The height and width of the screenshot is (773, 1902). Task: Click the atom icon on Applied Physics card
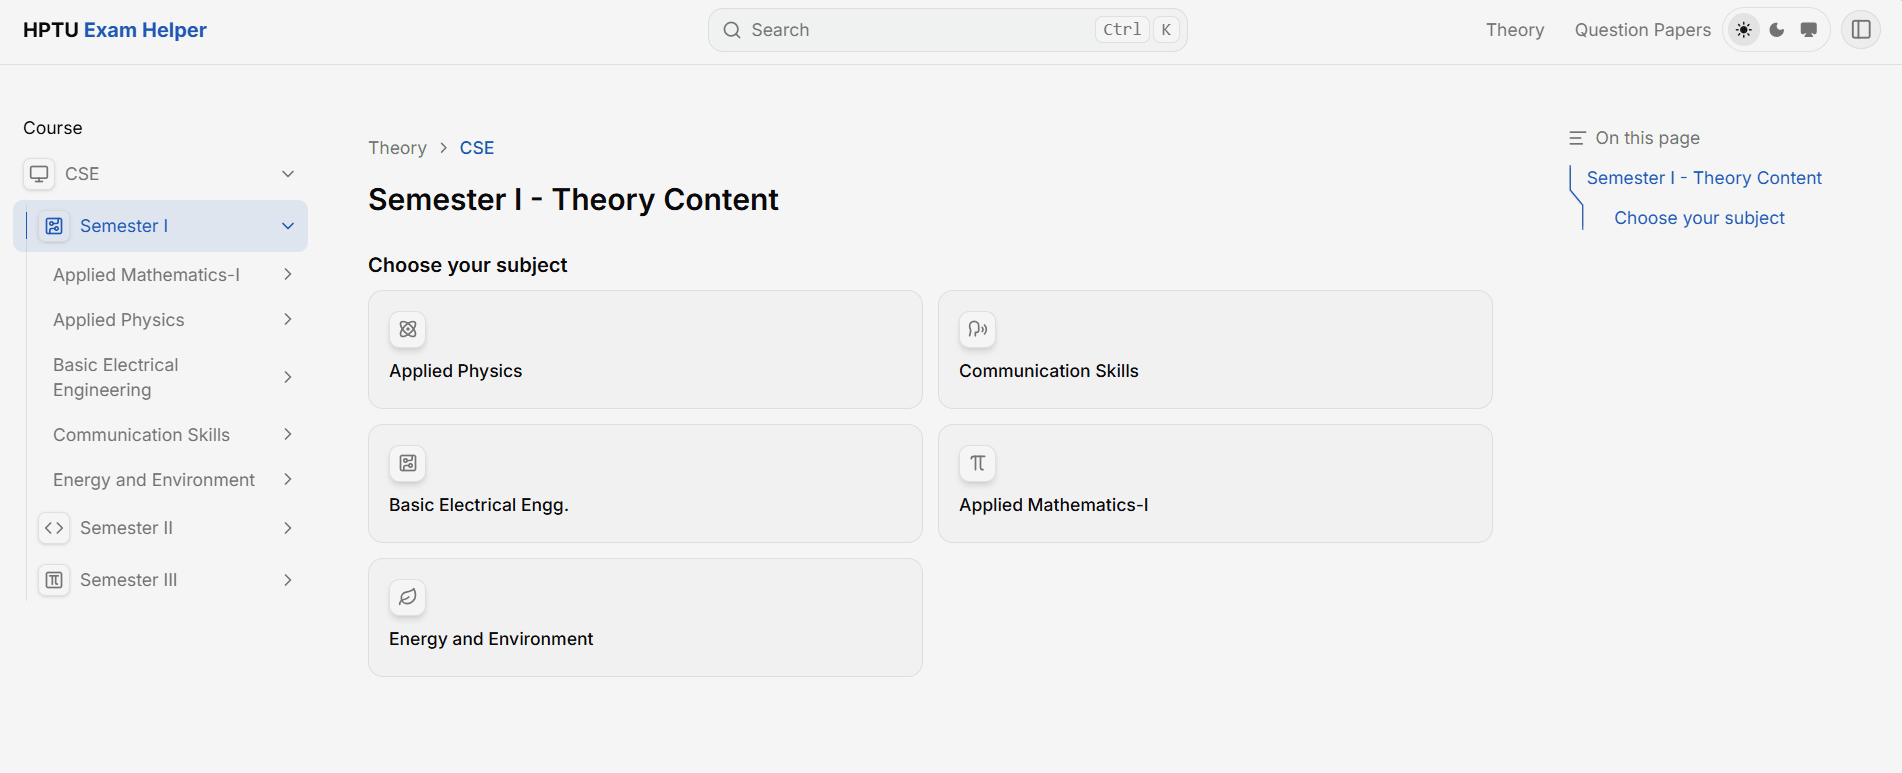click(408, 329)
